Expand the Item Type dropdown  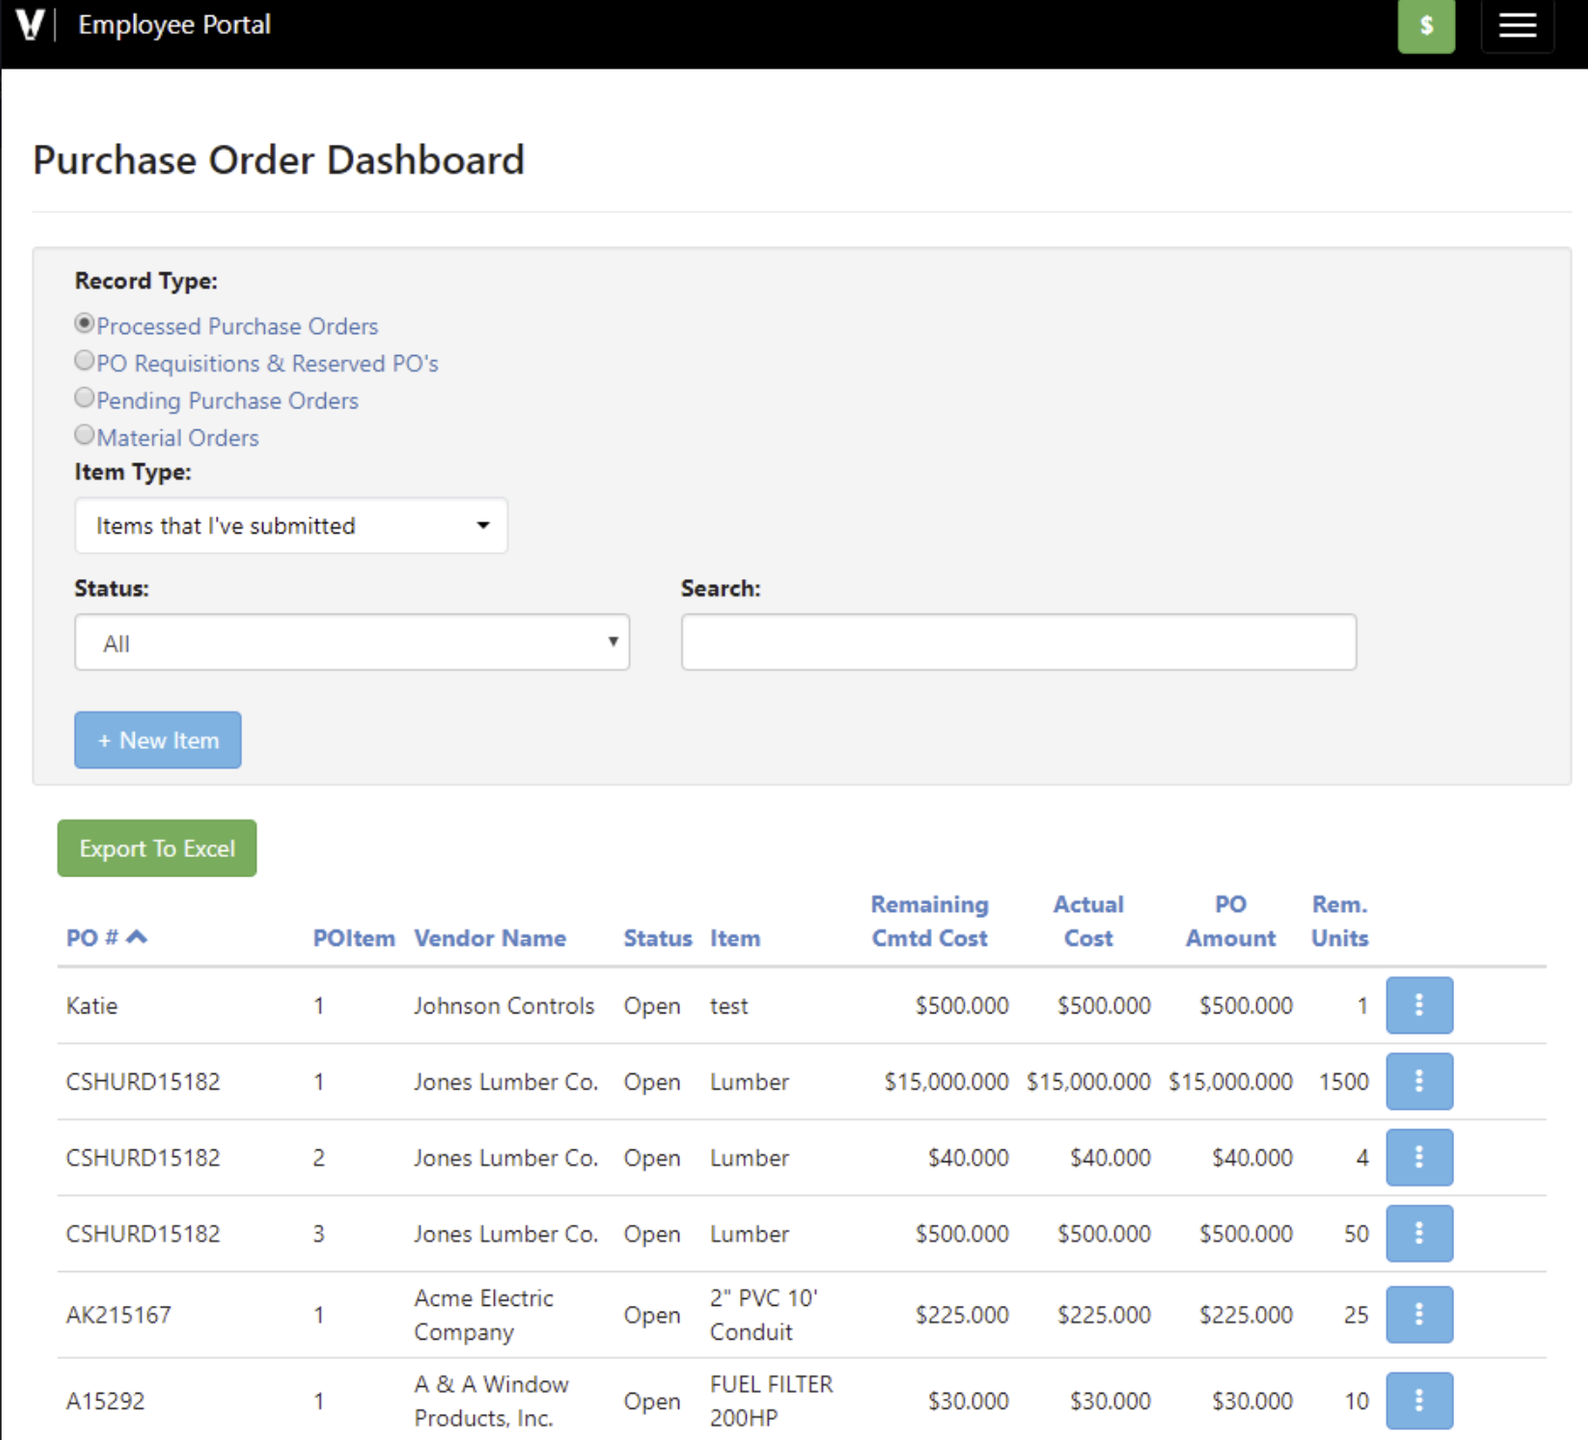click(x=291, y=526)
